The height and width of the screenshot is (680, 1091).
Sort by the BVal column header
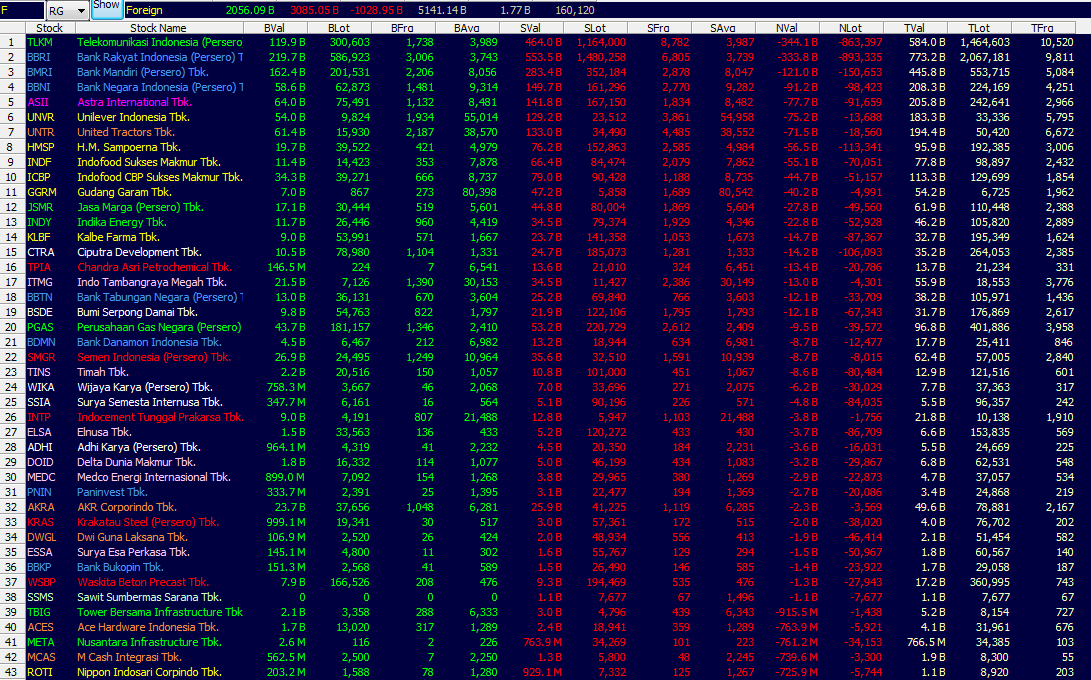tap(275, 28)
